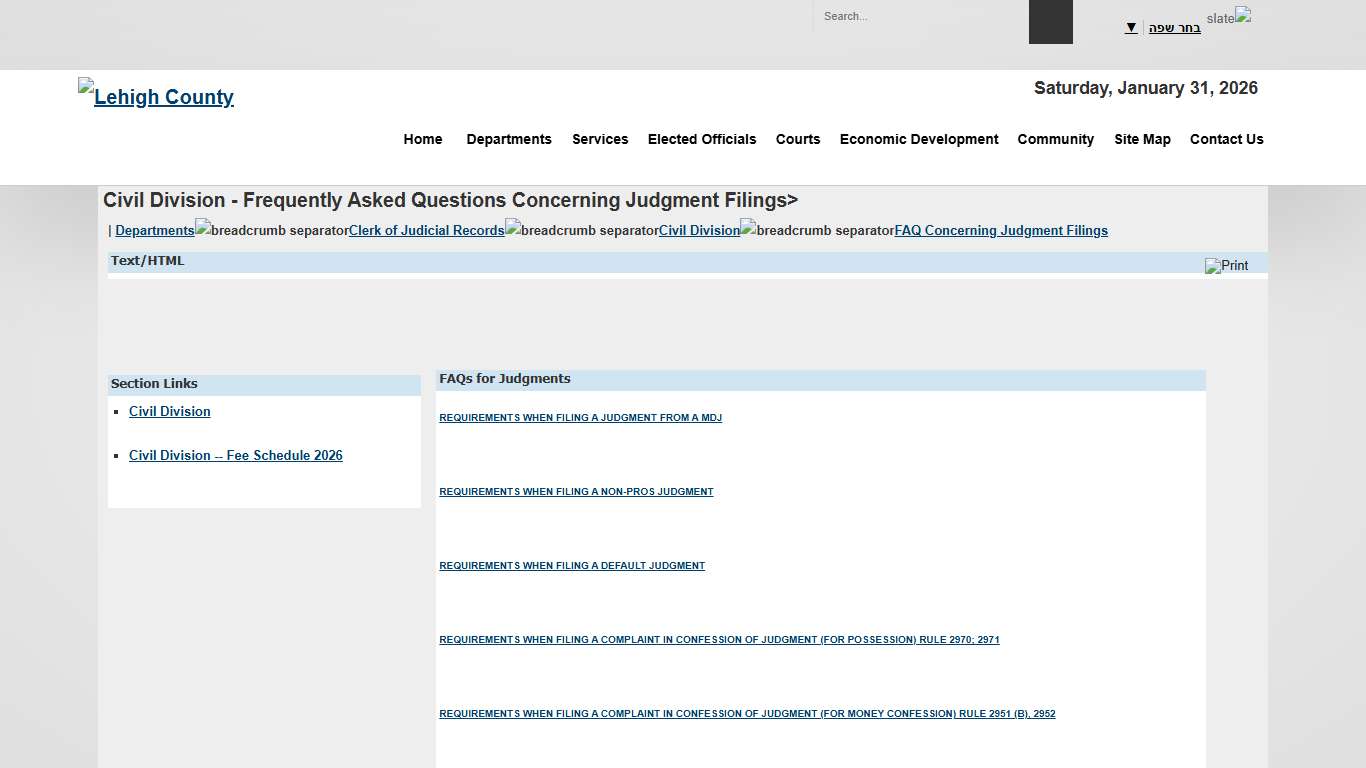
Task: Click the slate image icon near language selector
Action: 1243,14
